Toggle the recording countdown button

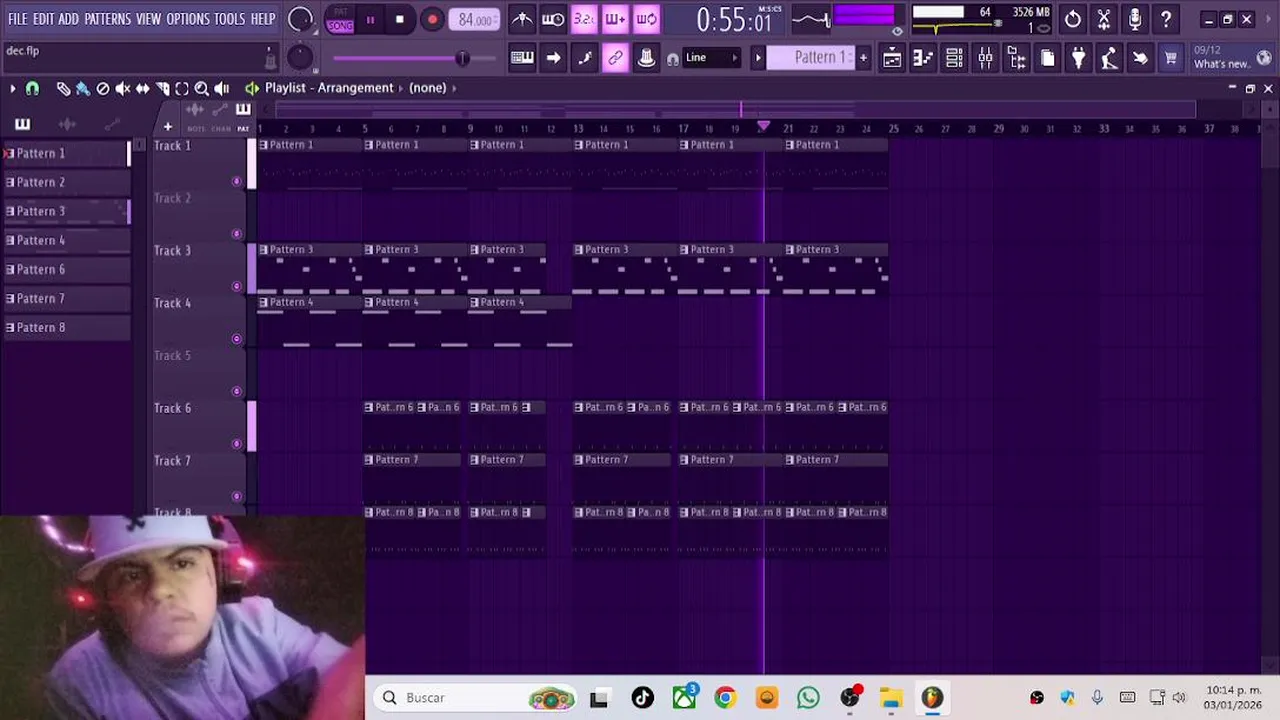[x=584, y=19]
